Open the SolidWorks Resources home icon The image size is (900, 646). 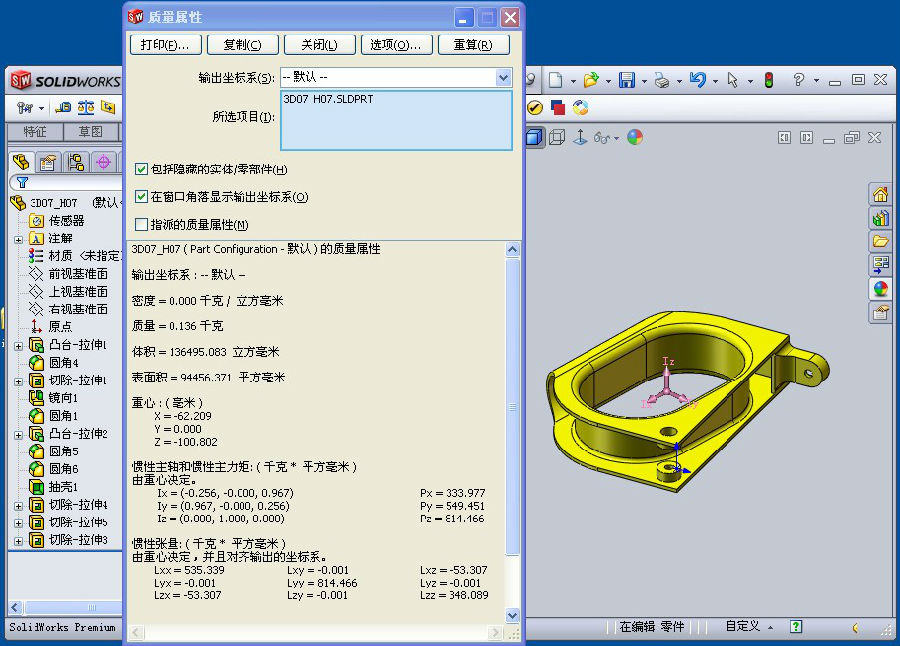(x=880, y=194)
